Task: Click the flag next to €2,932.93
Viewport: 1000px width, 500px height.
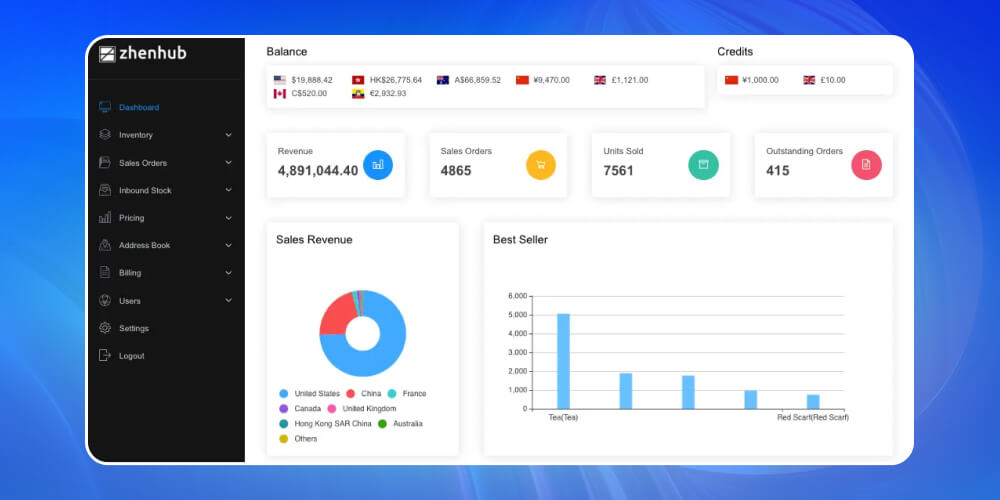Action: click(358, 94)
